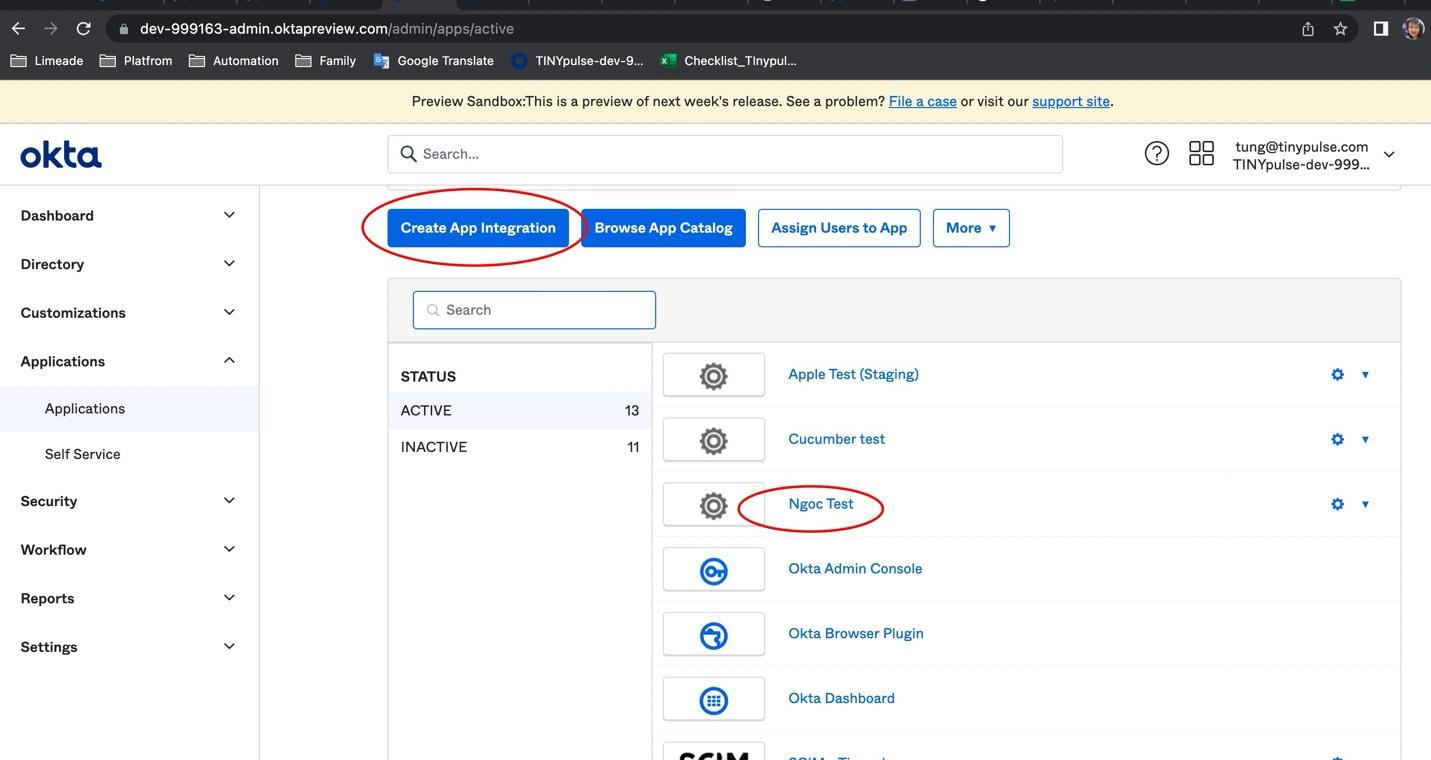Click the Okta Admin Console app logo
Screen dimensions: 1431x760
point(714,570)
